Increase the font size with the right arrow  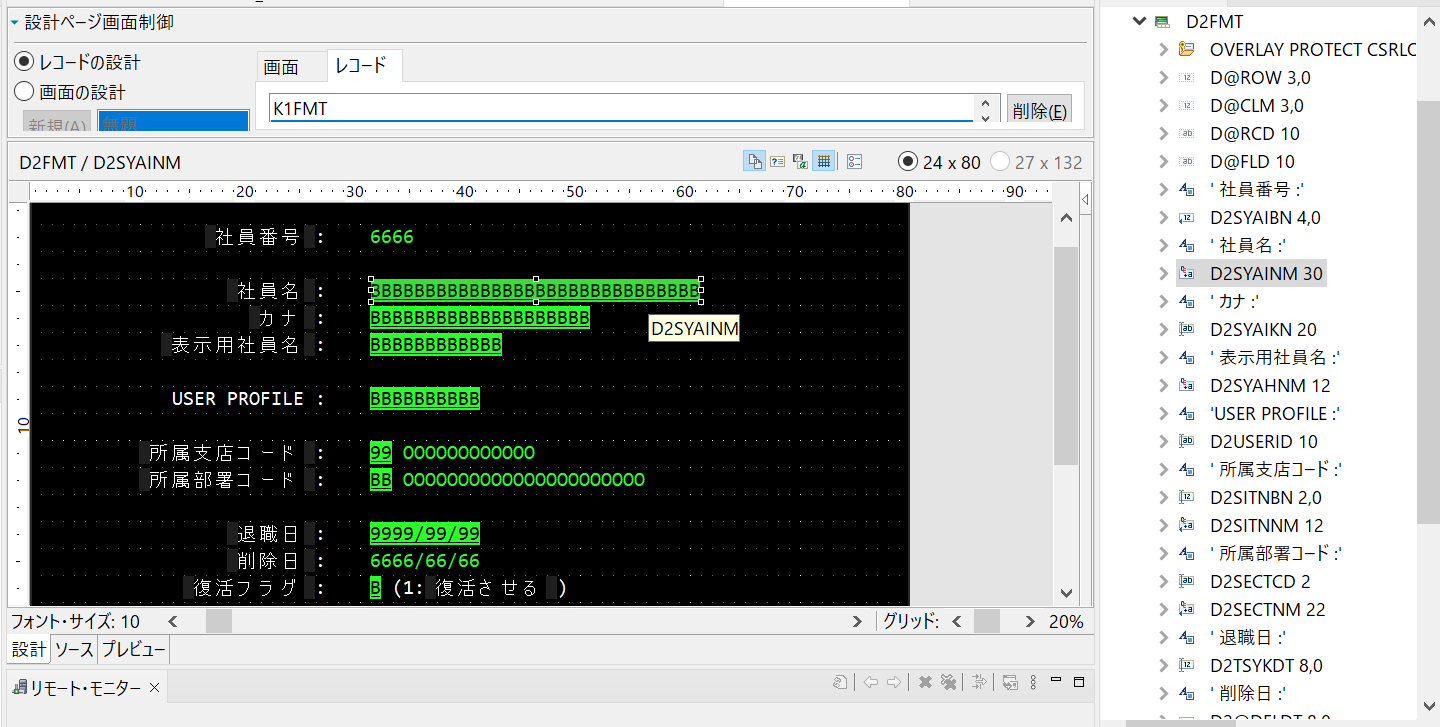(857, 621)
